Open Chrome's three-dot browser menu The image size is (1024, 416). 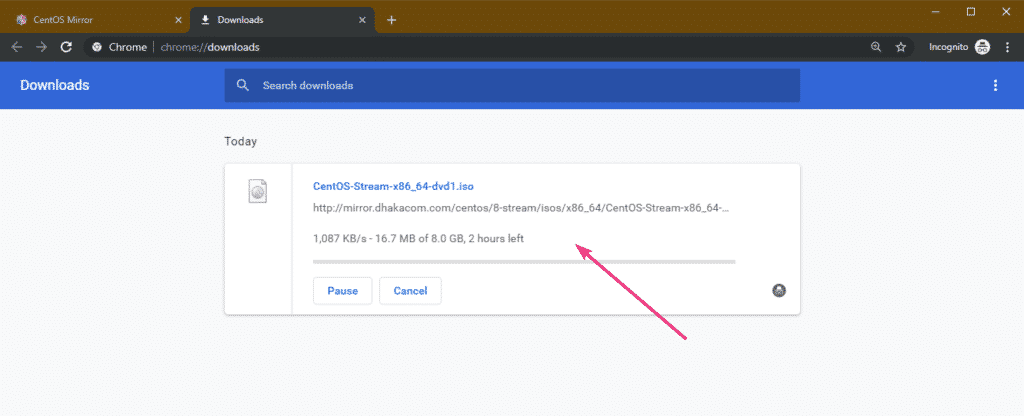pos(1007,47)
